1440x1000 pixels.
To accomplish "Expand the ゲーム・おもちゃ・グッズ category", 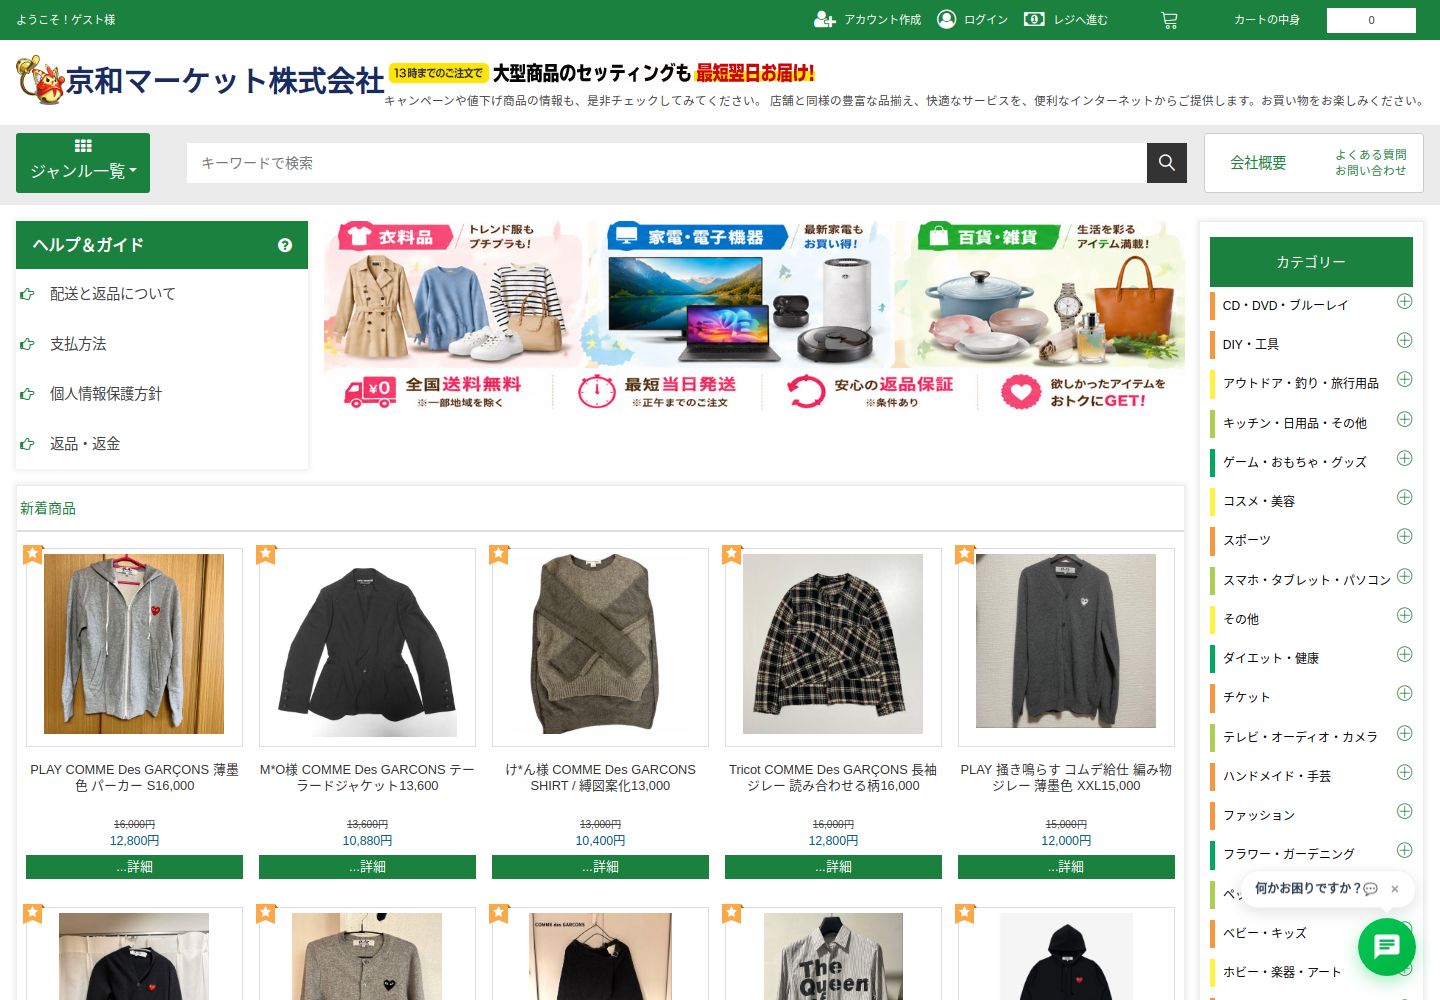I will point(1404,458).
